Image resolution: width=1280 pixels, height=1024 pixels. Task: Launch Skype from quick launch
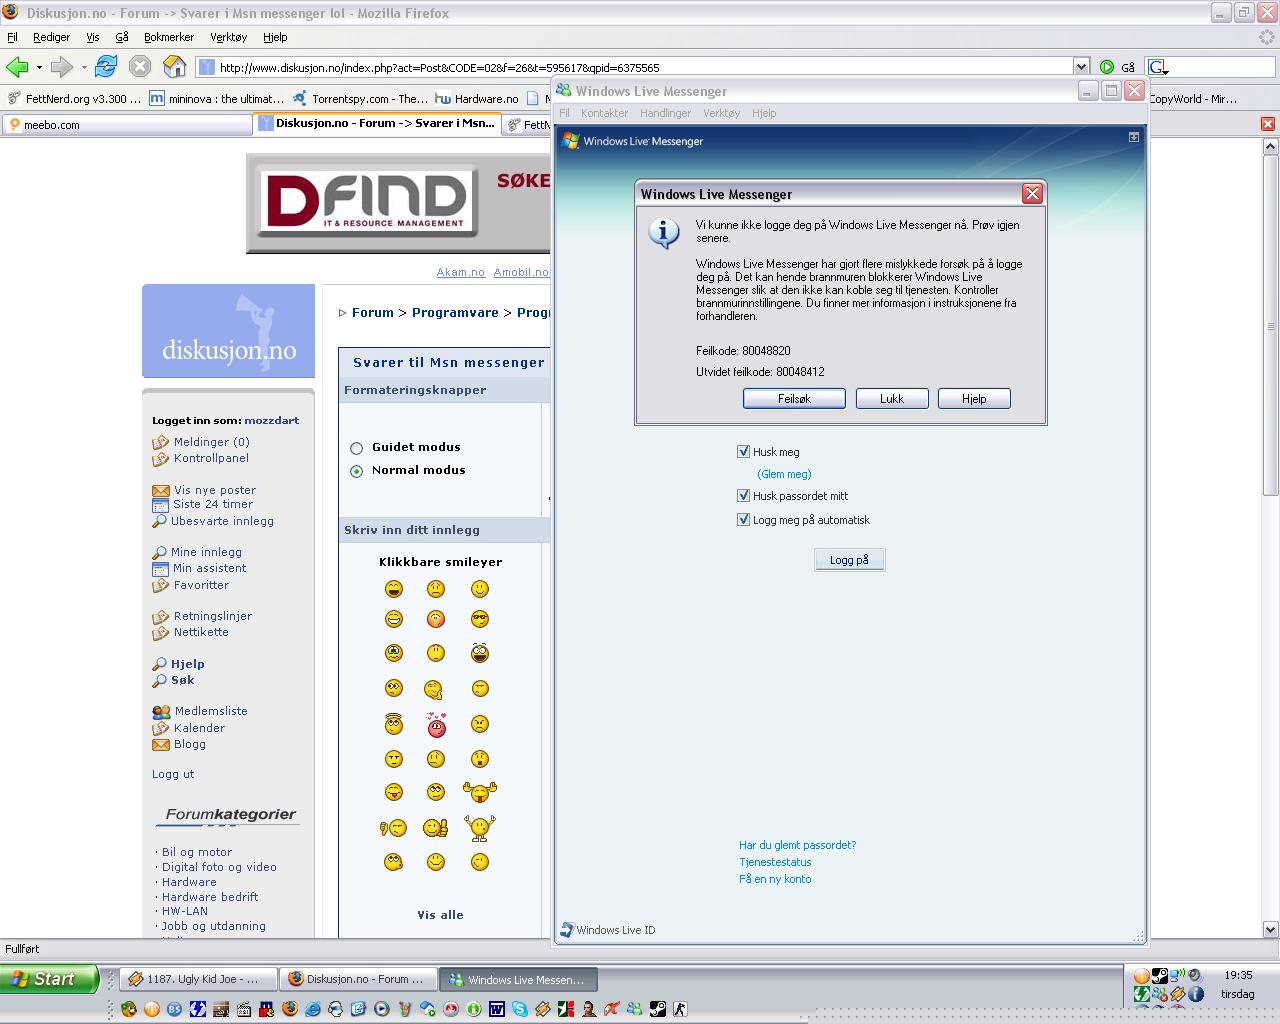[x=520, y=1009]
